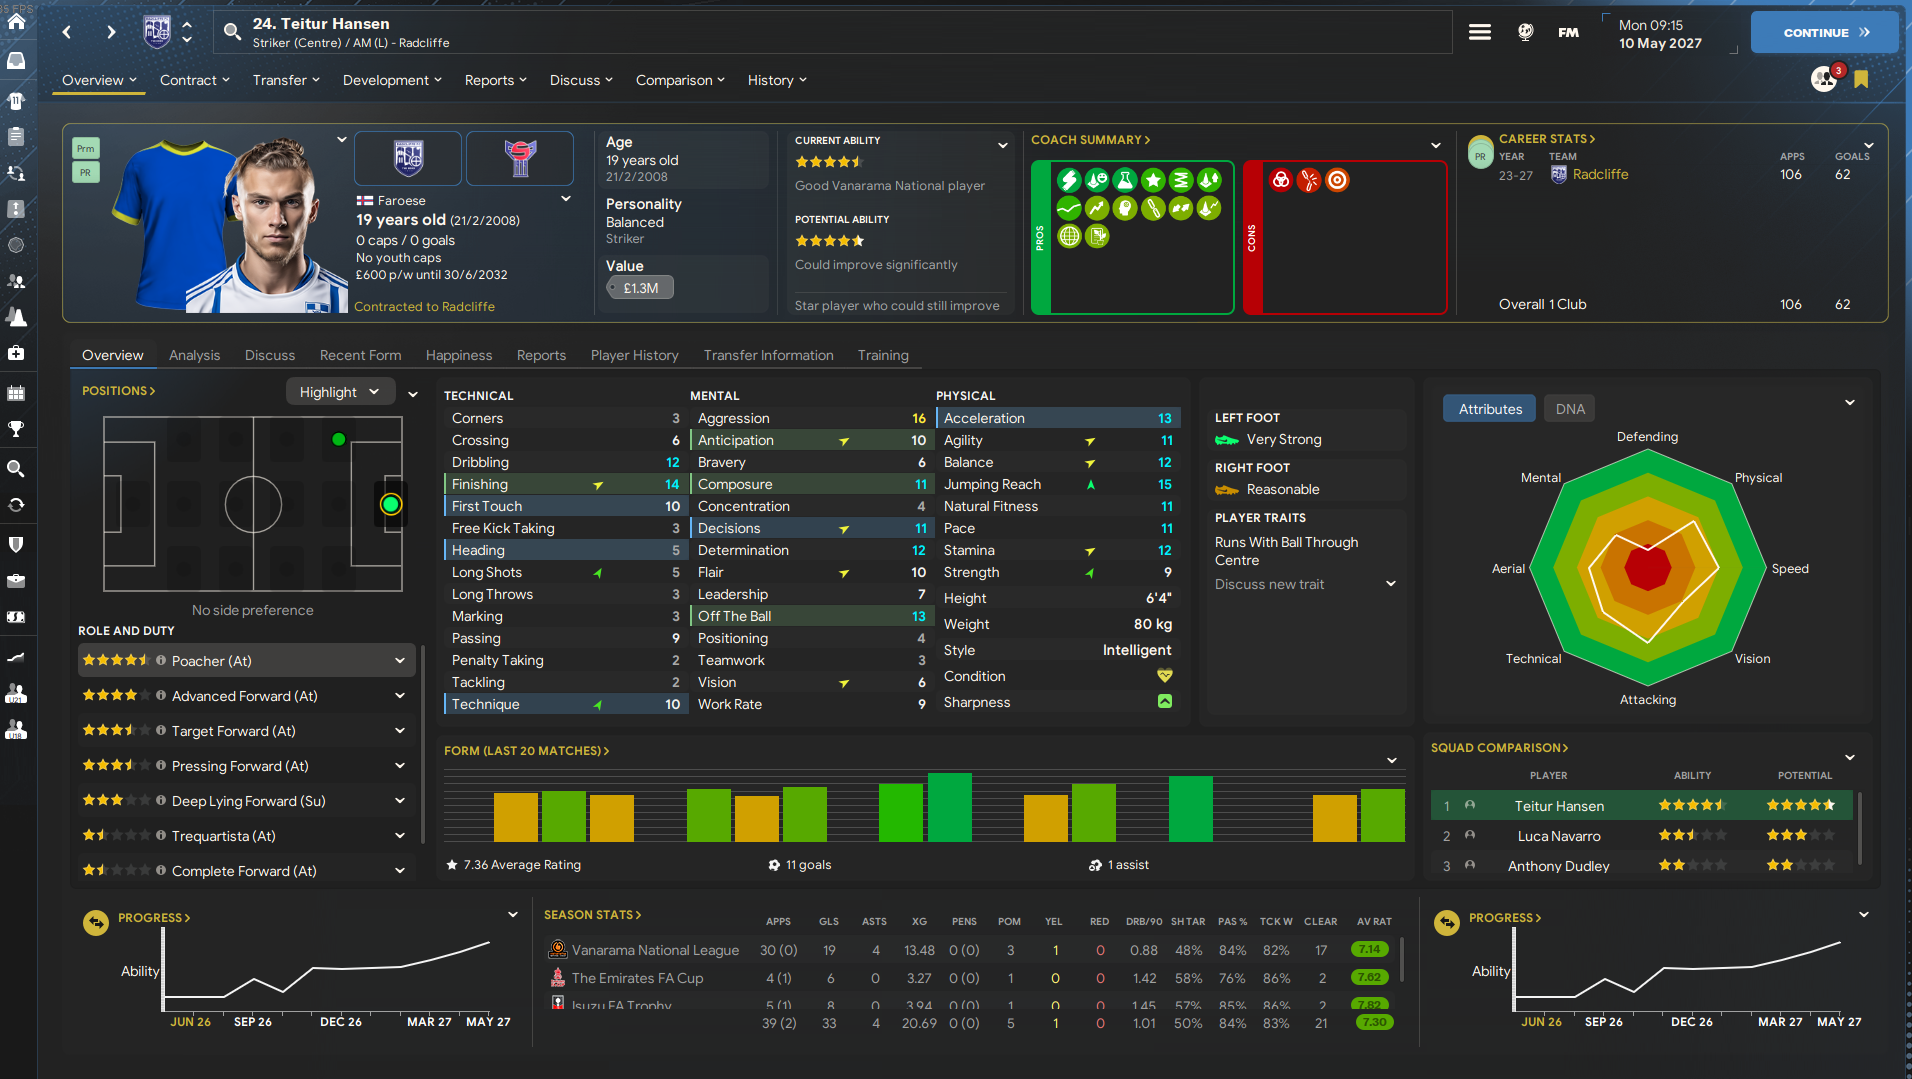The width and height of the screenshot is (1912, 1079).
Task: Go to the Home screen icon
Action: pos(16,22)
